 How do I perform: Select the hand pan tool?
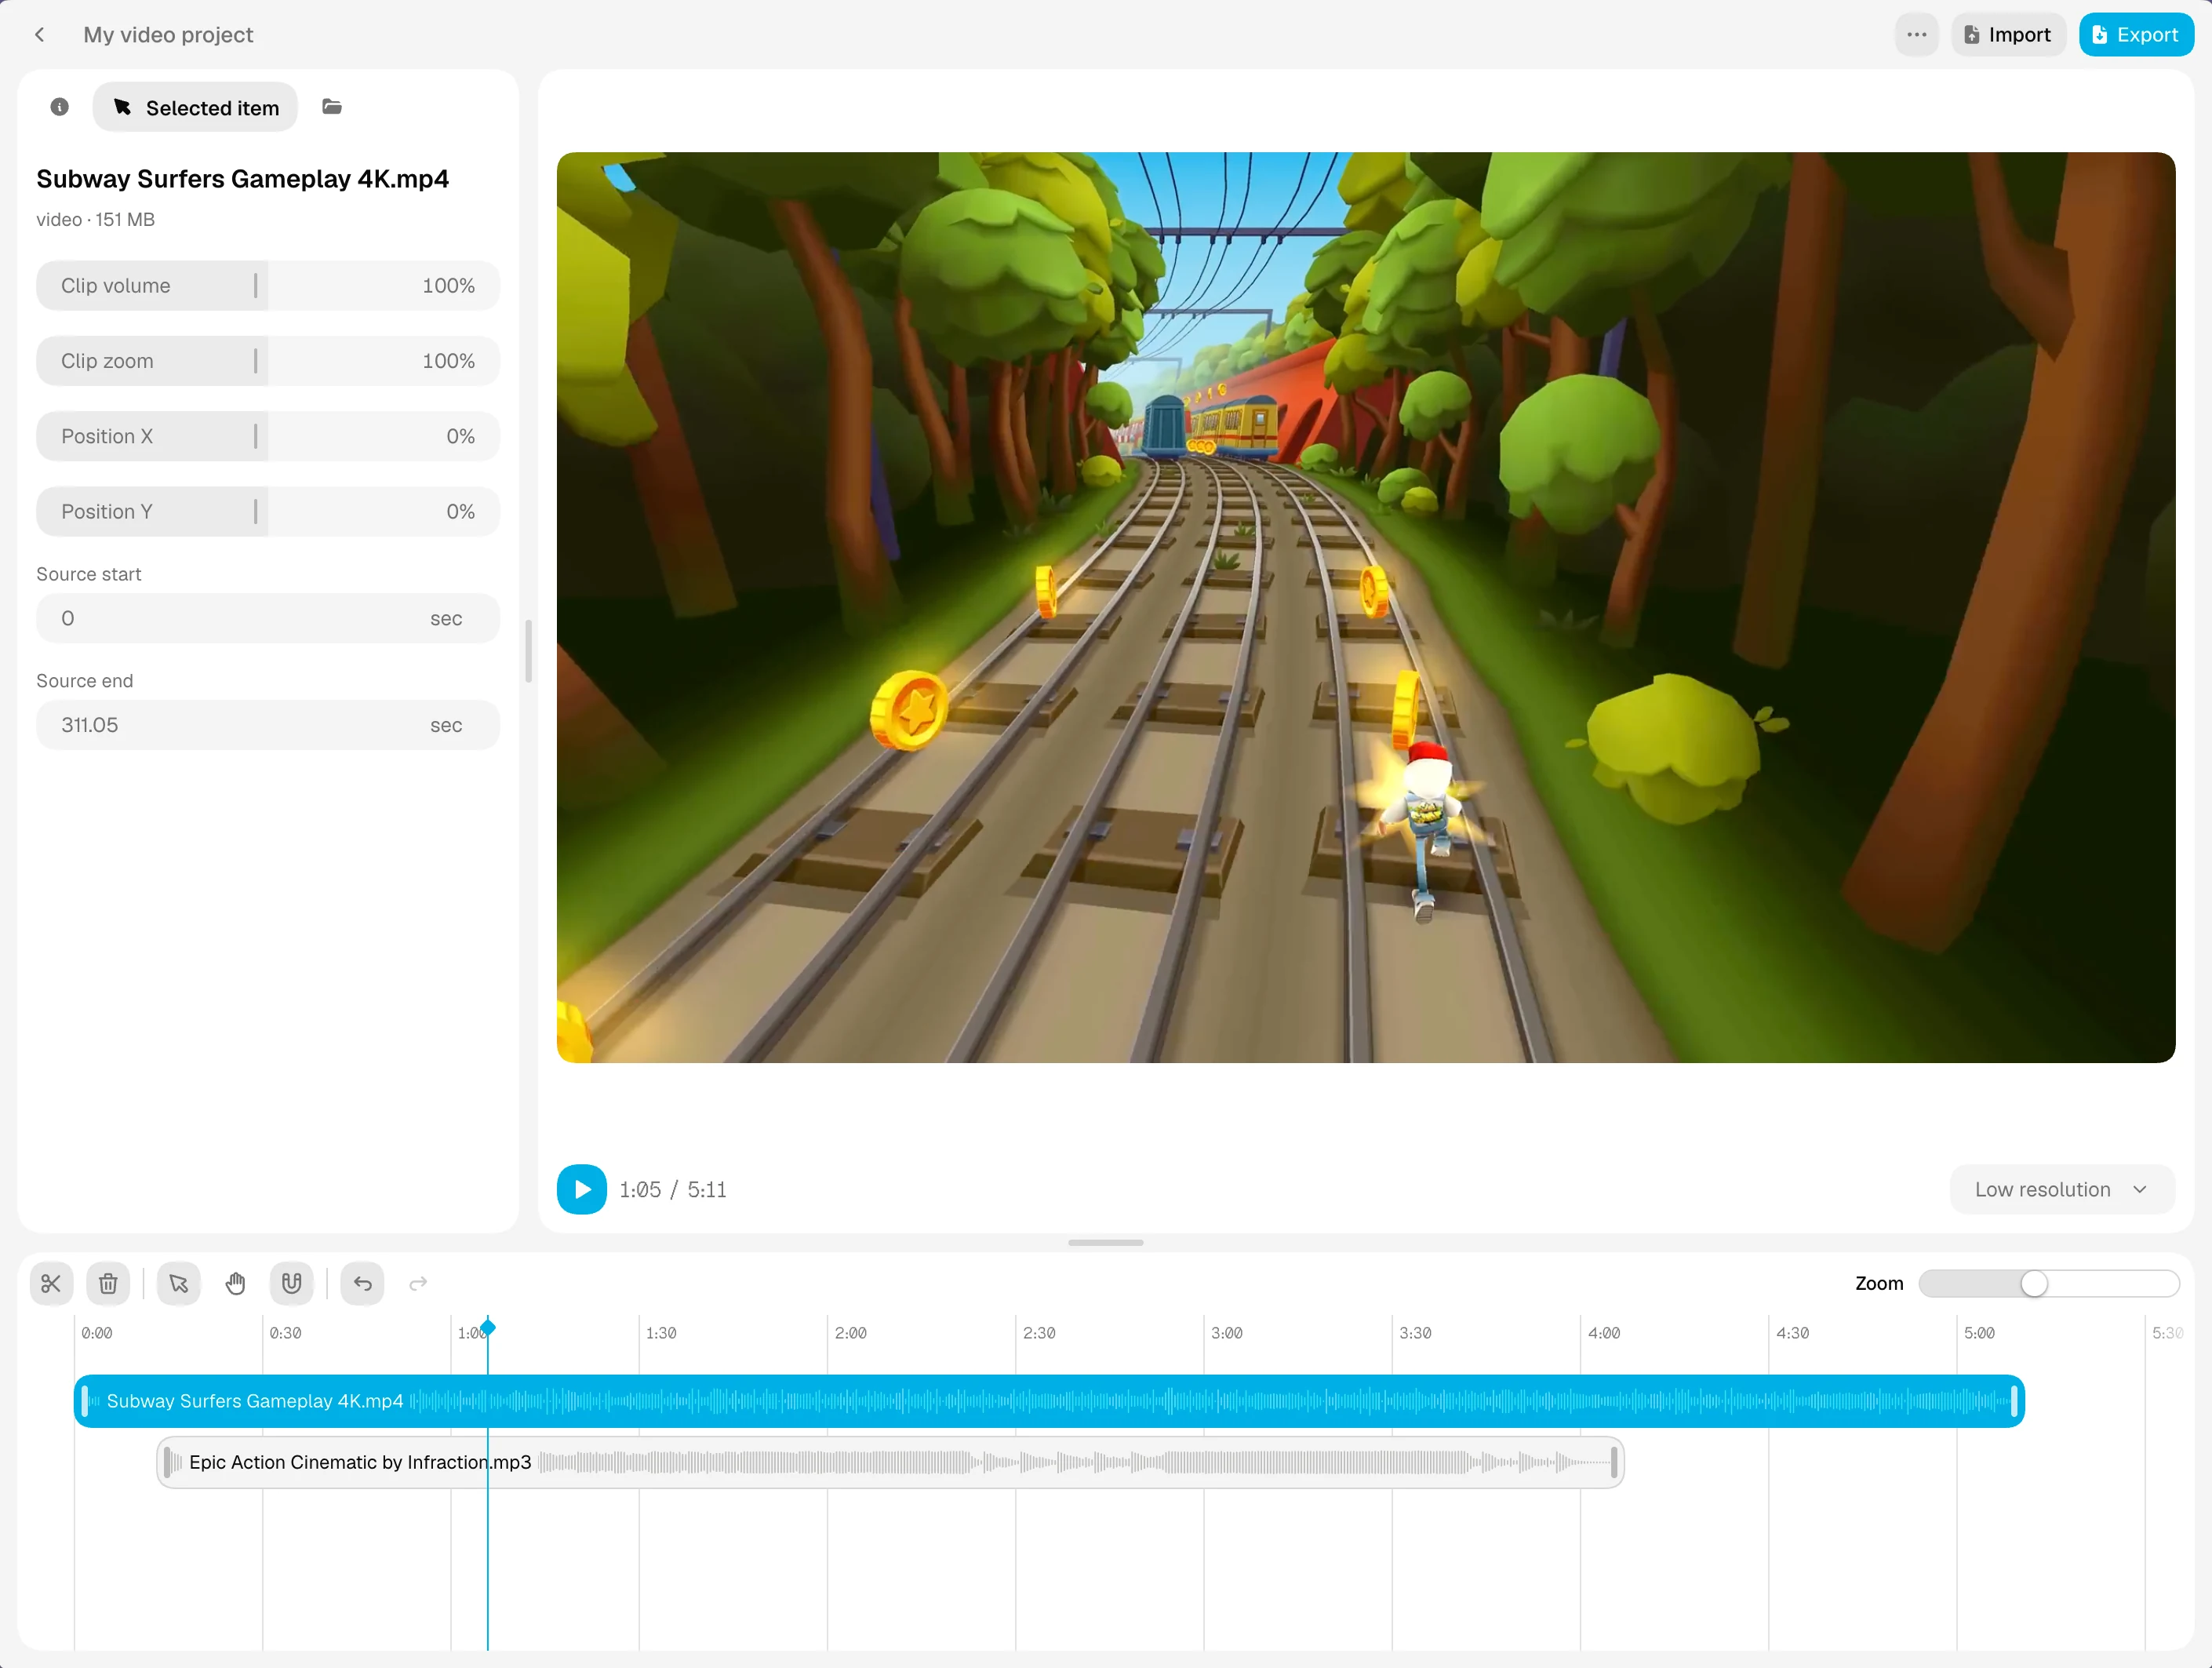235,1284
